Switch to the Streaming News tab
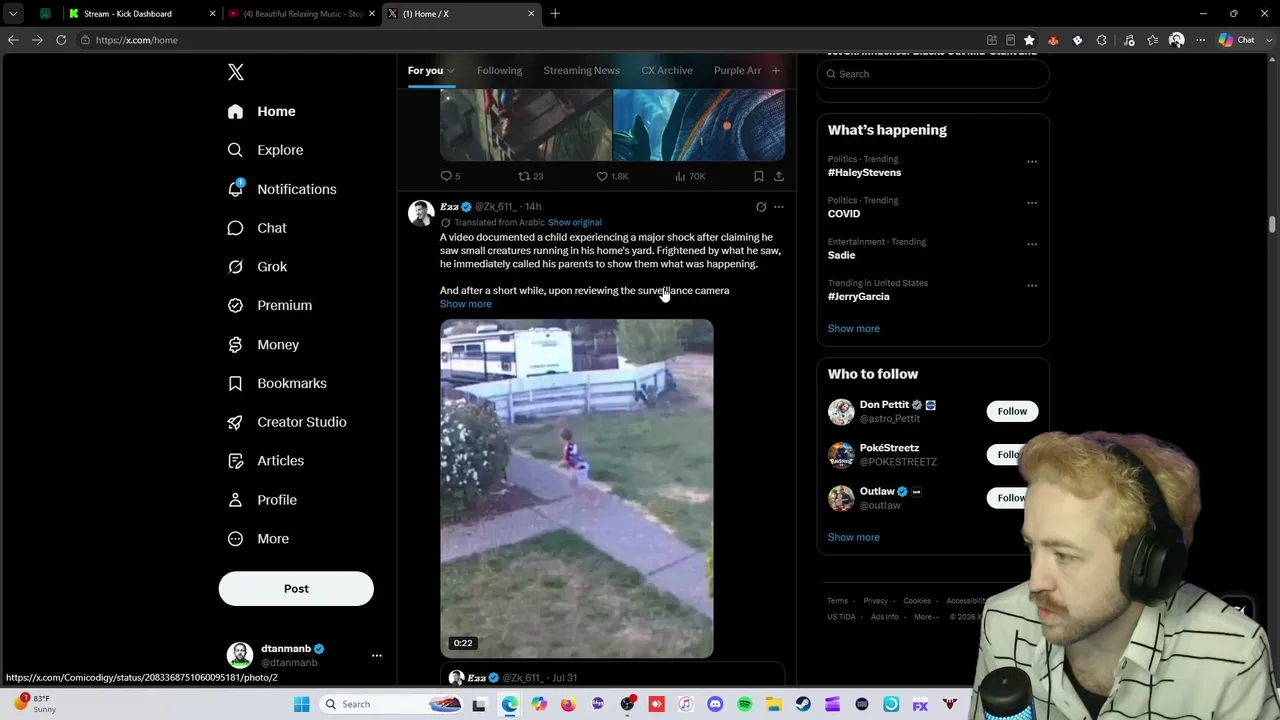Screen dimensions: 1280x720 (582, 71)
